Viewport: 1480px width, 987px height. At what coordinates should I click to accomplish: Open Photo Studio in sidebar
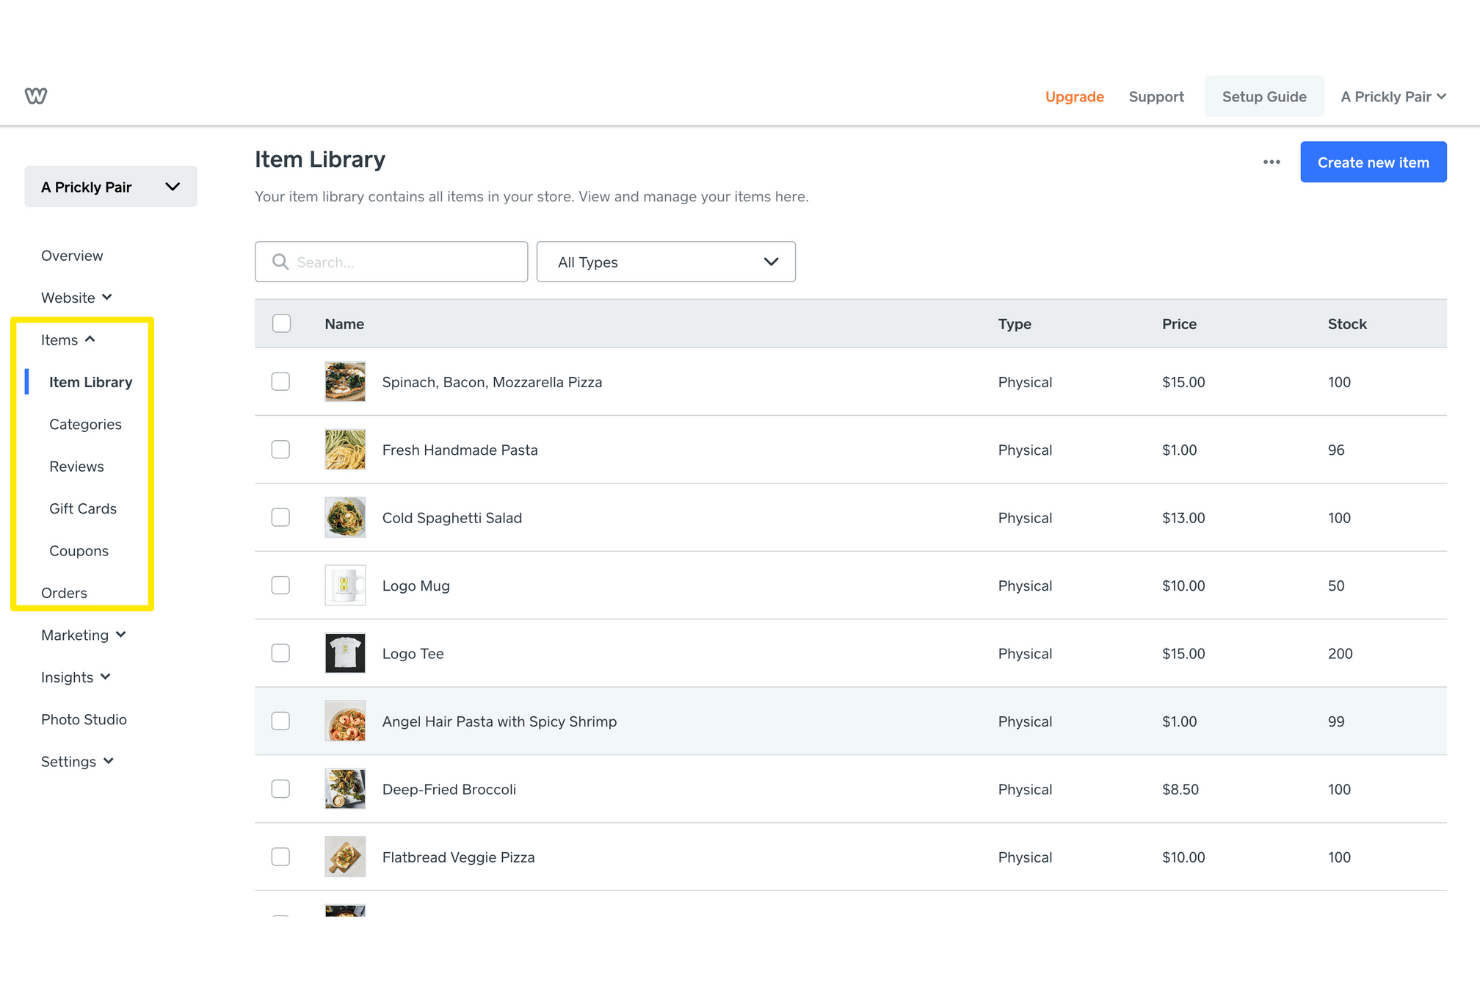84,720
